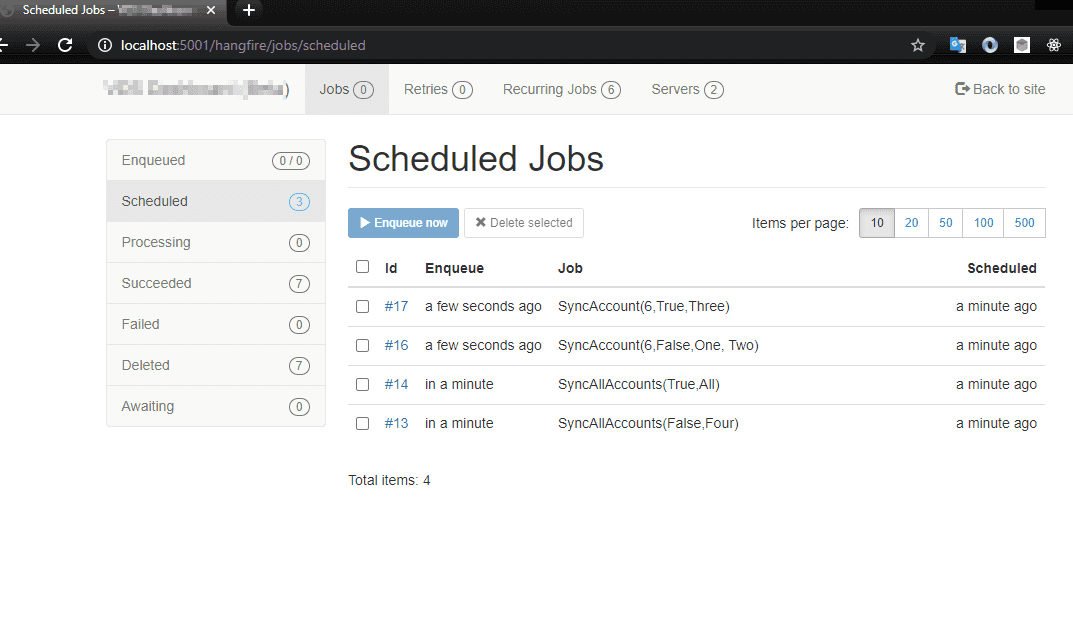Open a new browser tab with plus icon
This screenshot has width=1073, height=639.
(x=249, y=10)
